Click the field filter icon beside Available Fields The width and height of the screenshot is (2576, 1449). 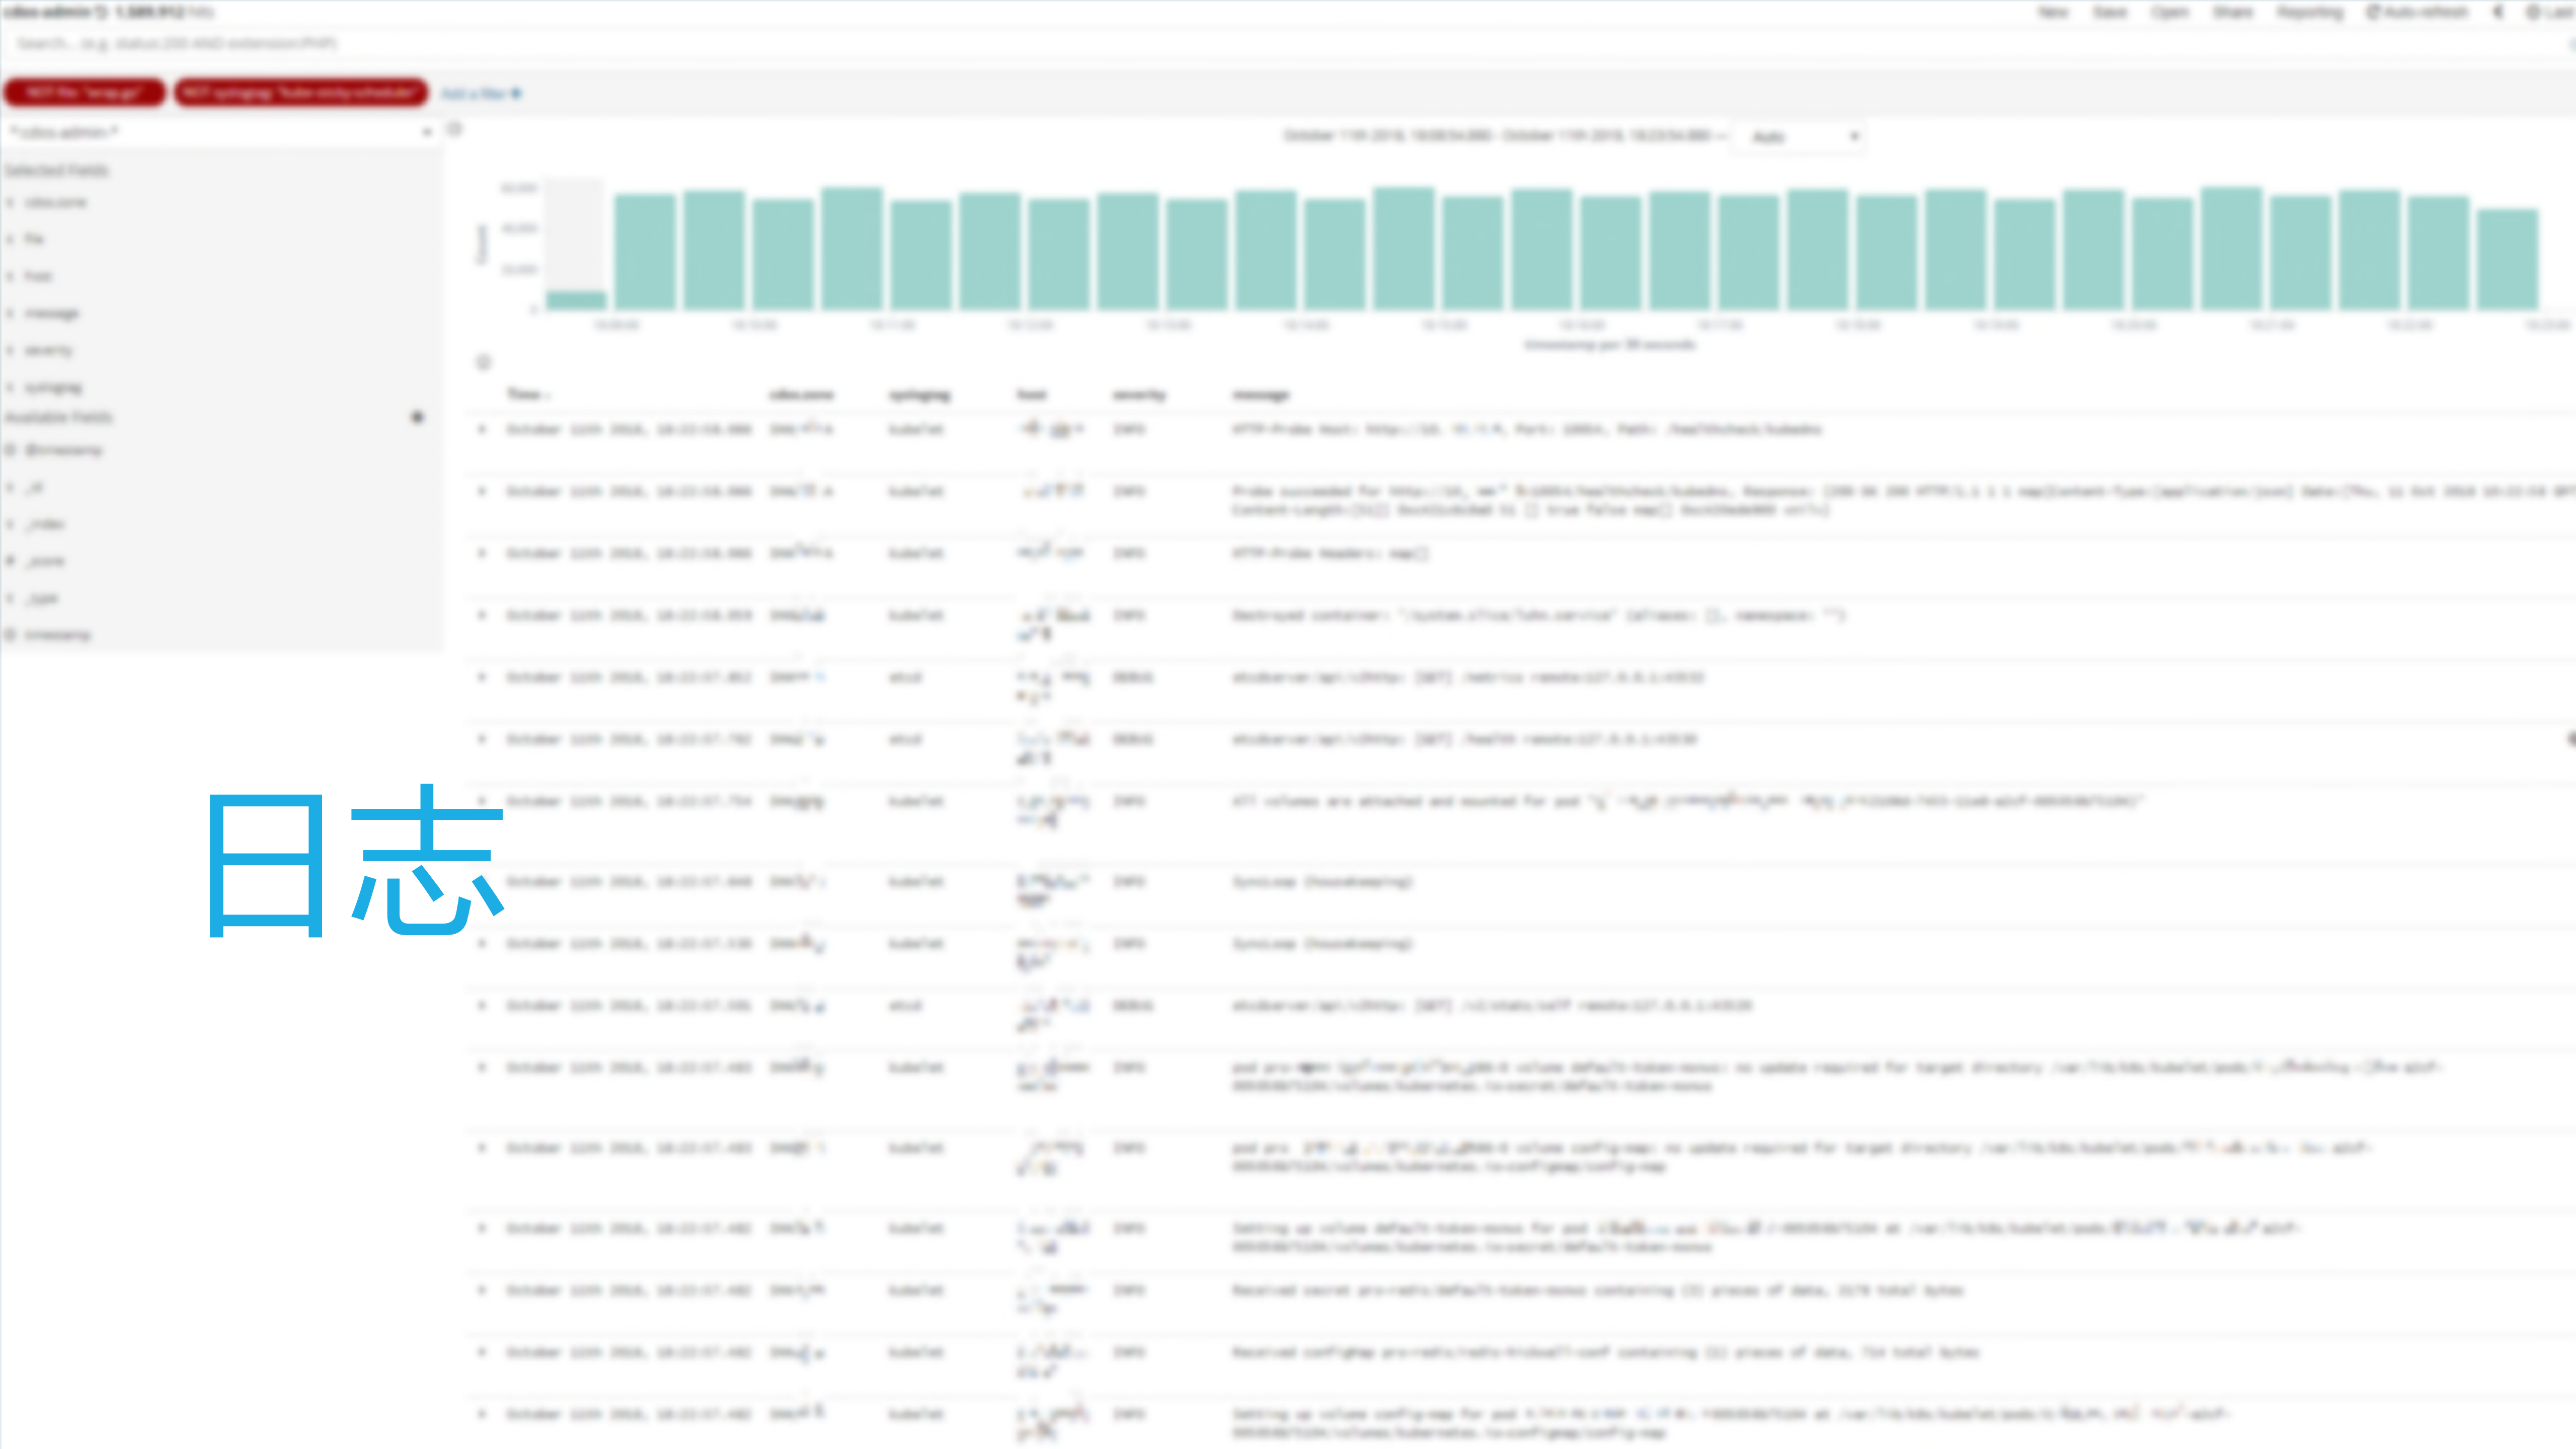418,418
